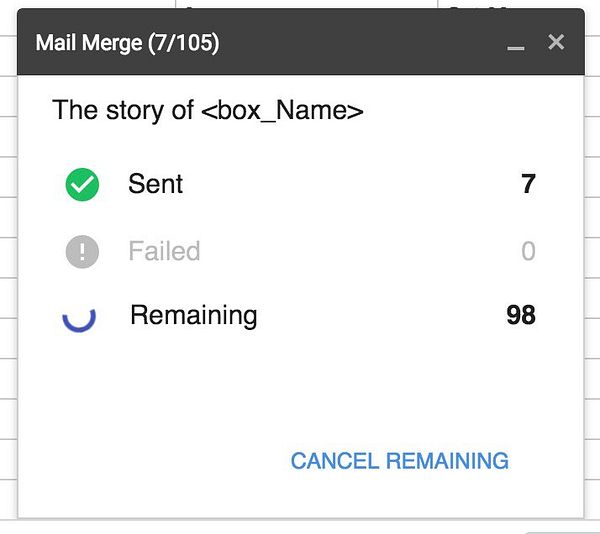This screenshot has height=534, width=600.
Task: Click the "Mail Merge (7/105)" title text
Action: [127, 43]
